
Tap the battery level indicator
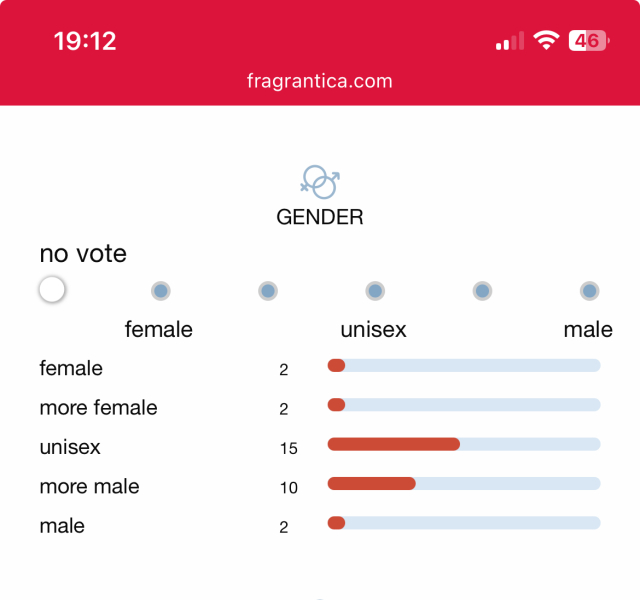tap(588, 41)
